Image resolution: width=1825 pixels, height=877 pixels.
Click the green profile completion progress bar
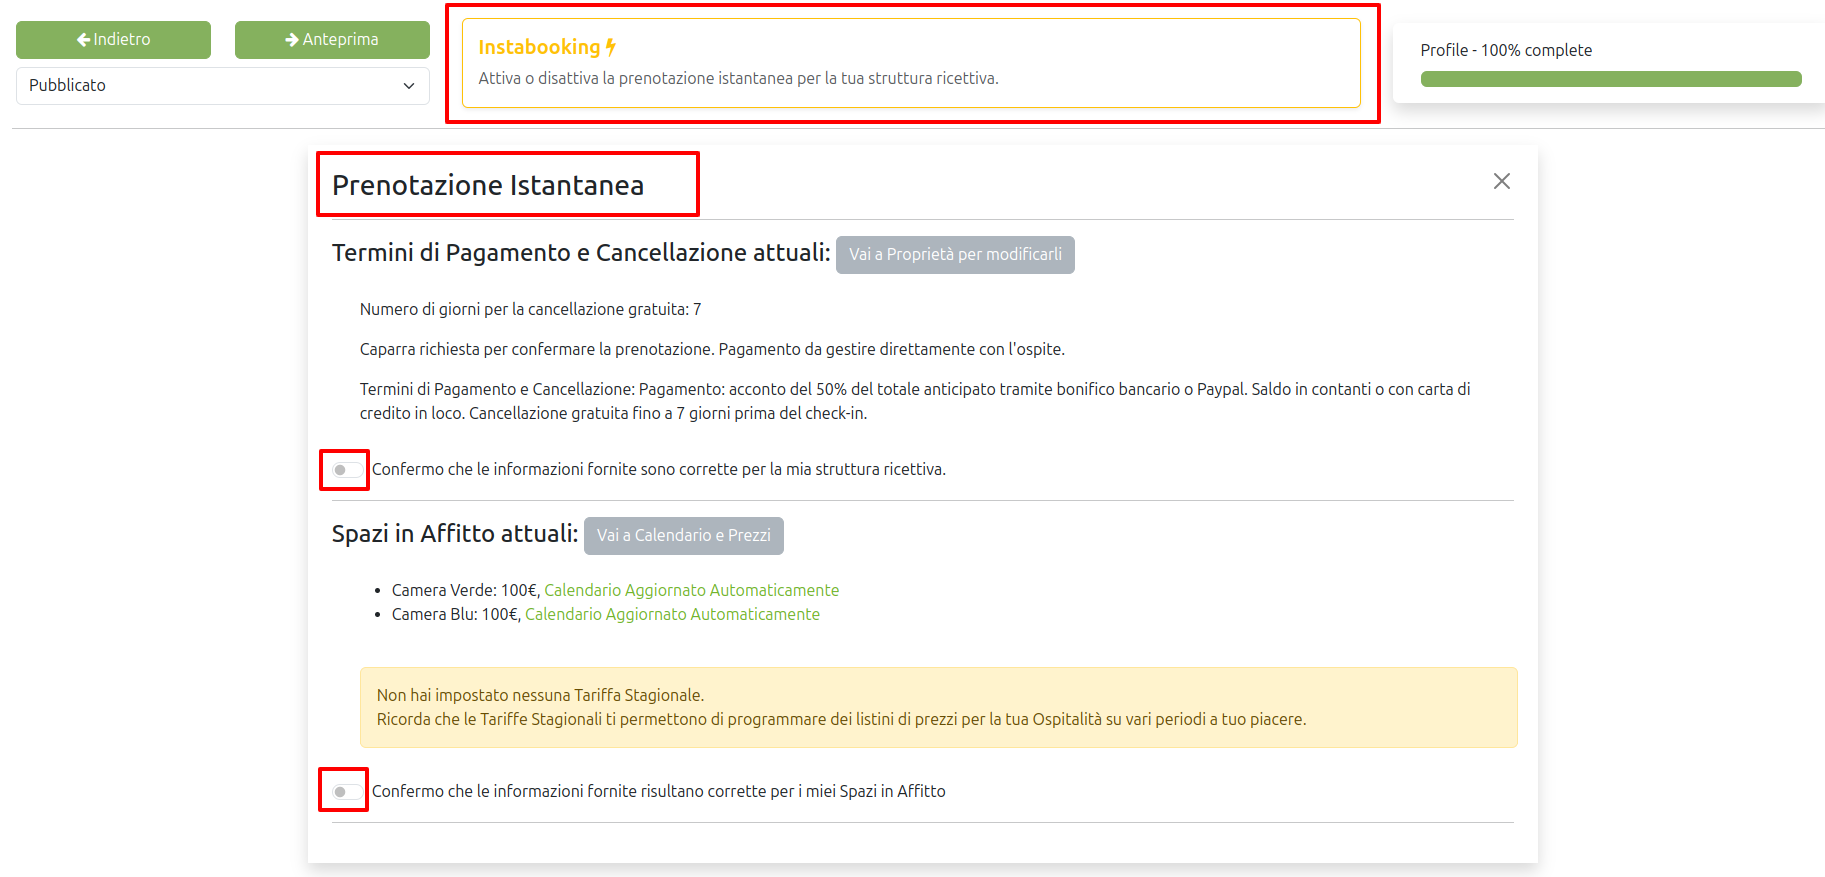click(1610, 79)
